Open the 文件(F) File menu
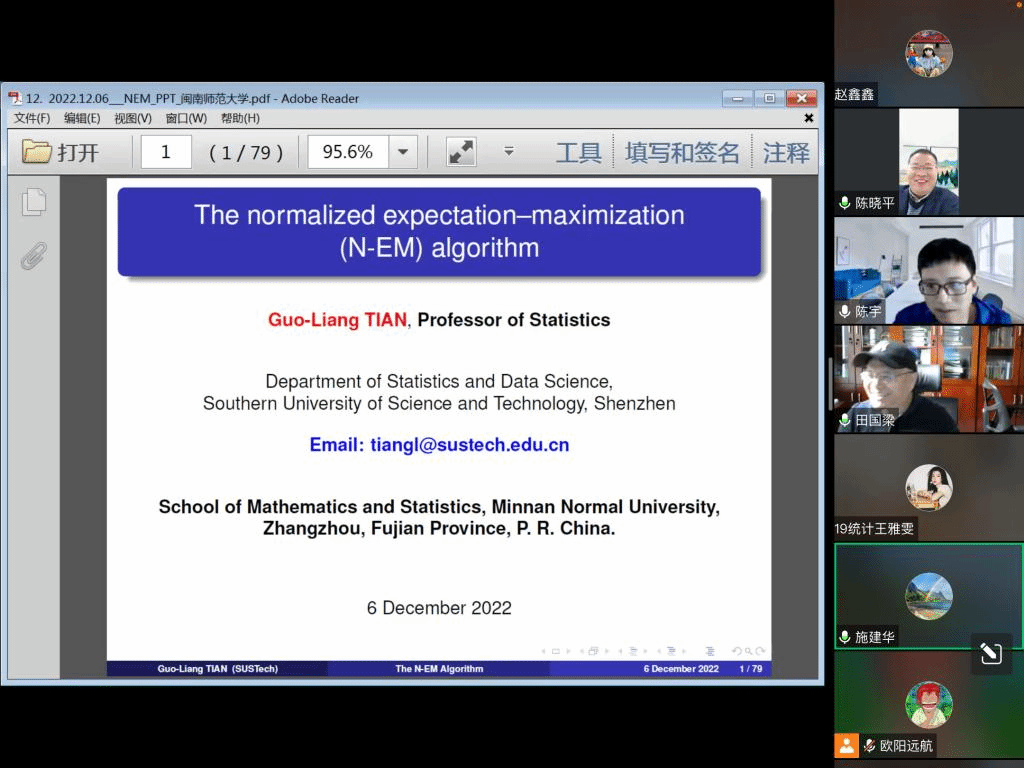 coord(32,118)
